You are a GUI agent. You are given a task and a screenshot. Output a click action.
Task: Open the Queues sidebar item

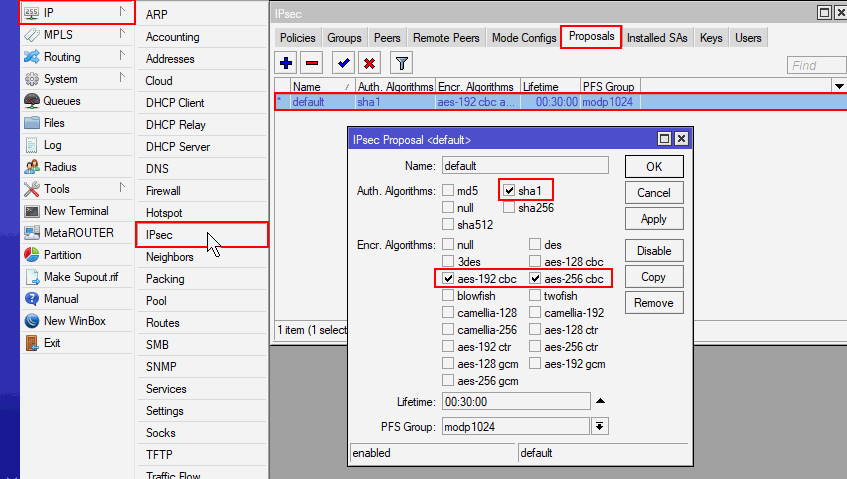click(61, 101)
